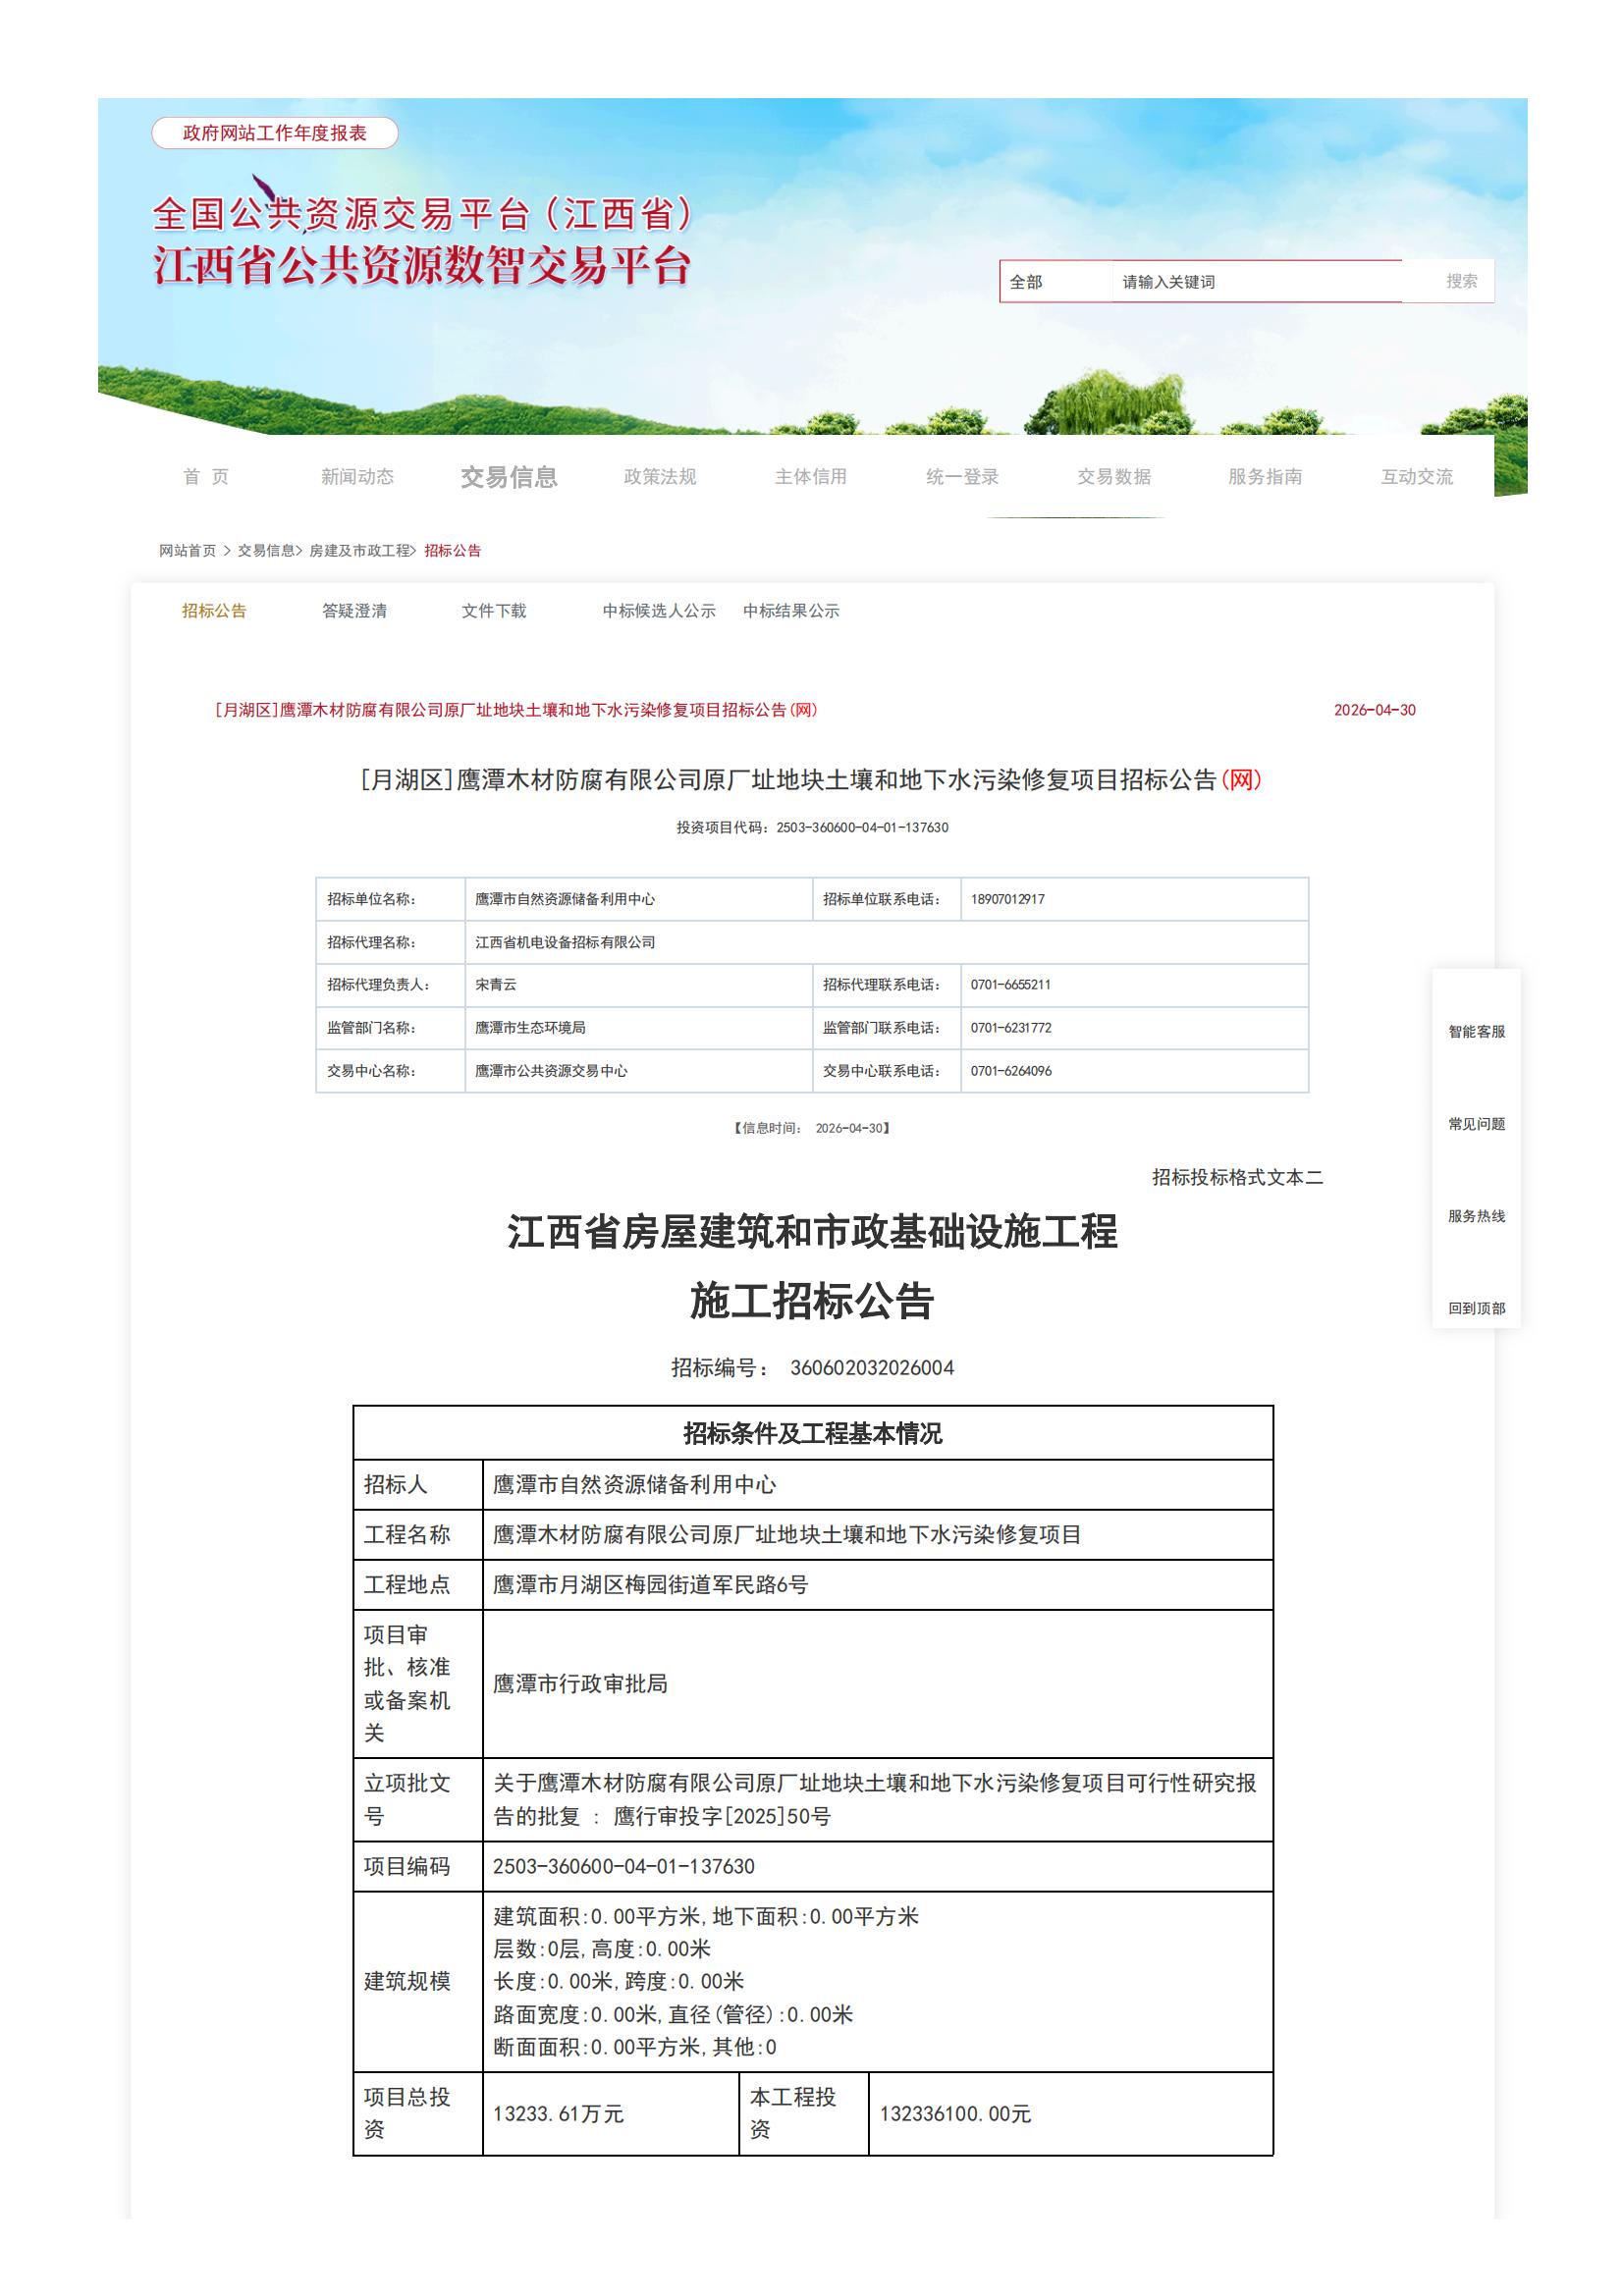Open the red announcement title link
The width and height of the screenshot is (1623, 2296).
516,710
